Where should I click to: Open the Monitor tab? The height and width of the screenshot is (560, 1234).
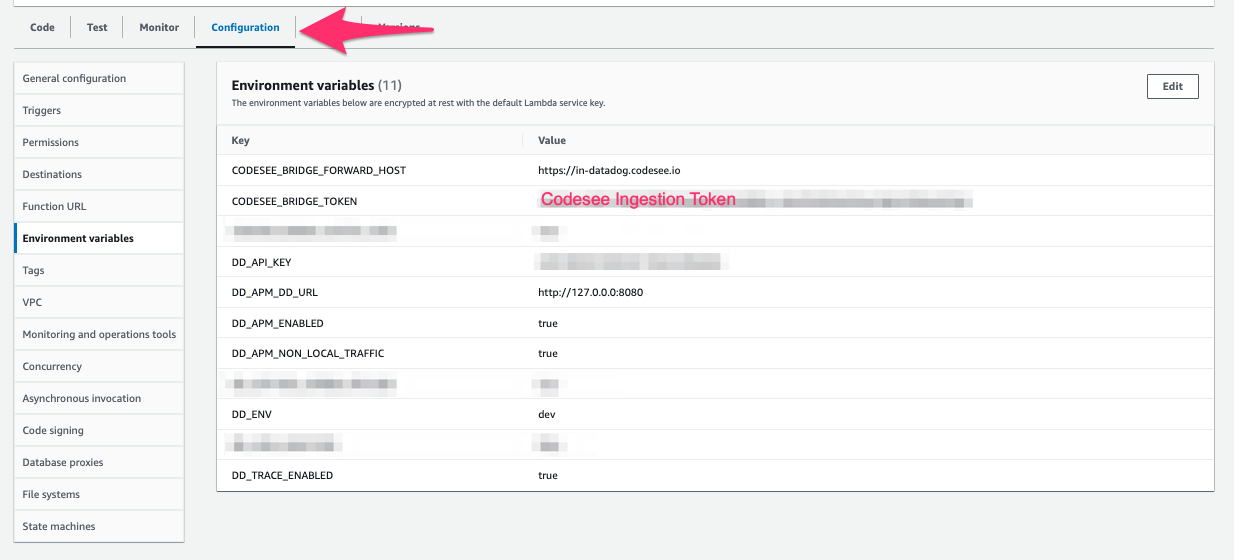(159, 27)
